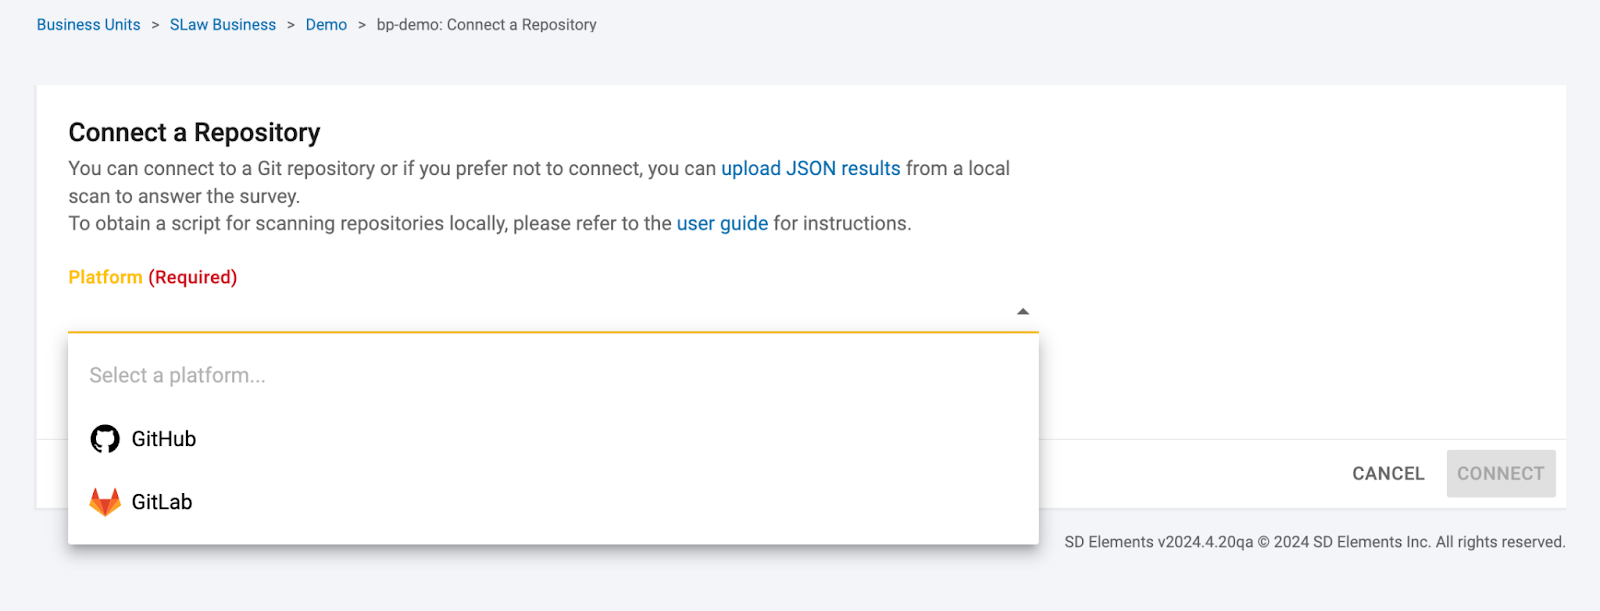Click the CONNECT button

coord(1501,474)
